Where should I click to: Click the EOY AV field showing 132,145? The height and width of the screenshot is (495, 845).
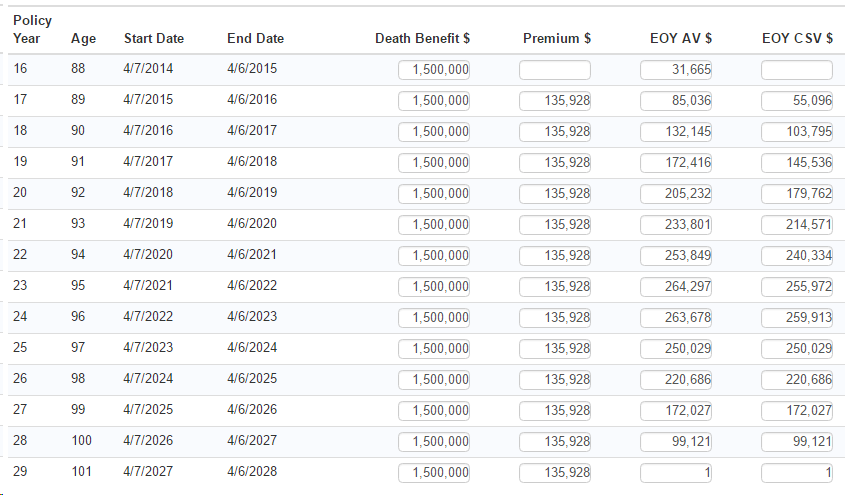676,132
